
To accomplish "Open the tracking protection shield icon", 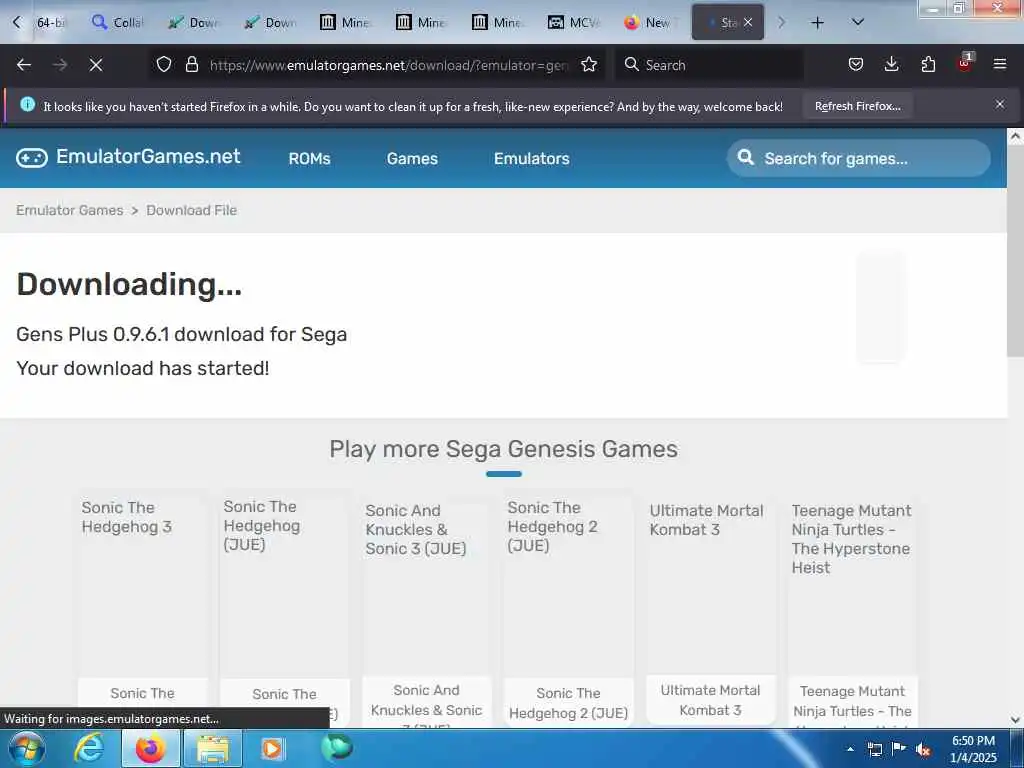I will click(x=164, y=64).
